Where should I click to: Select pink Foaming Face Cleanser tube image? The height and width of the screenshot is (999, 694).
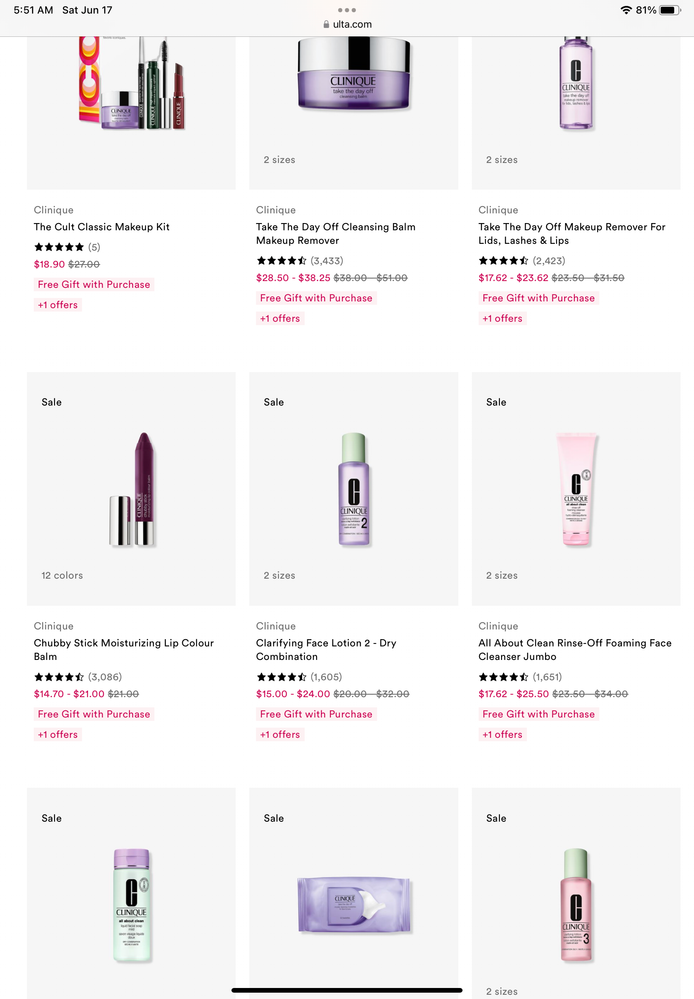coord(576,489)
